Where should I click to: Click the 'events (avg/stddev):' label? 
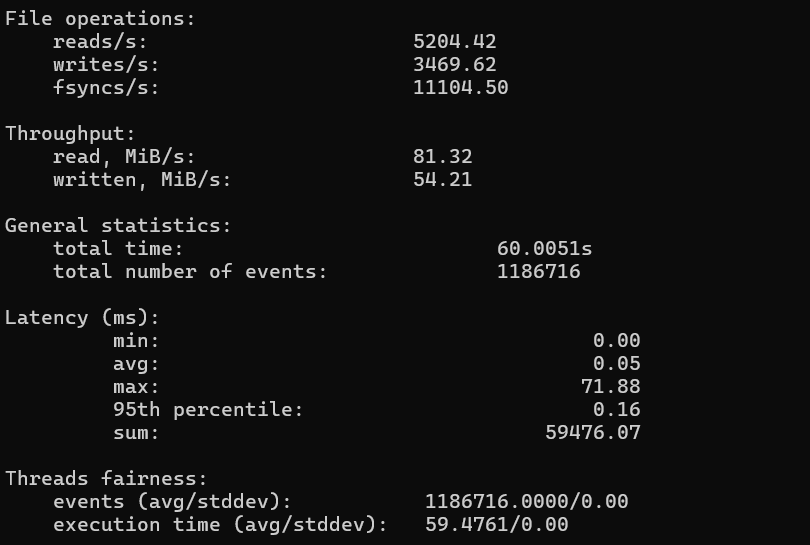(x=172, y=502)
